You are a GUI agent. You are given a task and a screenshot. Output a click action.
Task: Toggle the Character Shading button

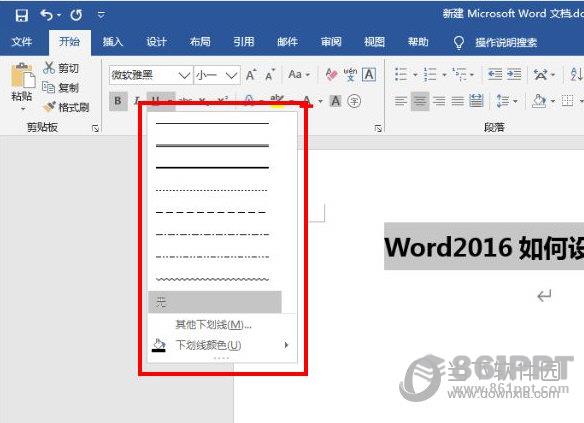(x=336, y=101)
